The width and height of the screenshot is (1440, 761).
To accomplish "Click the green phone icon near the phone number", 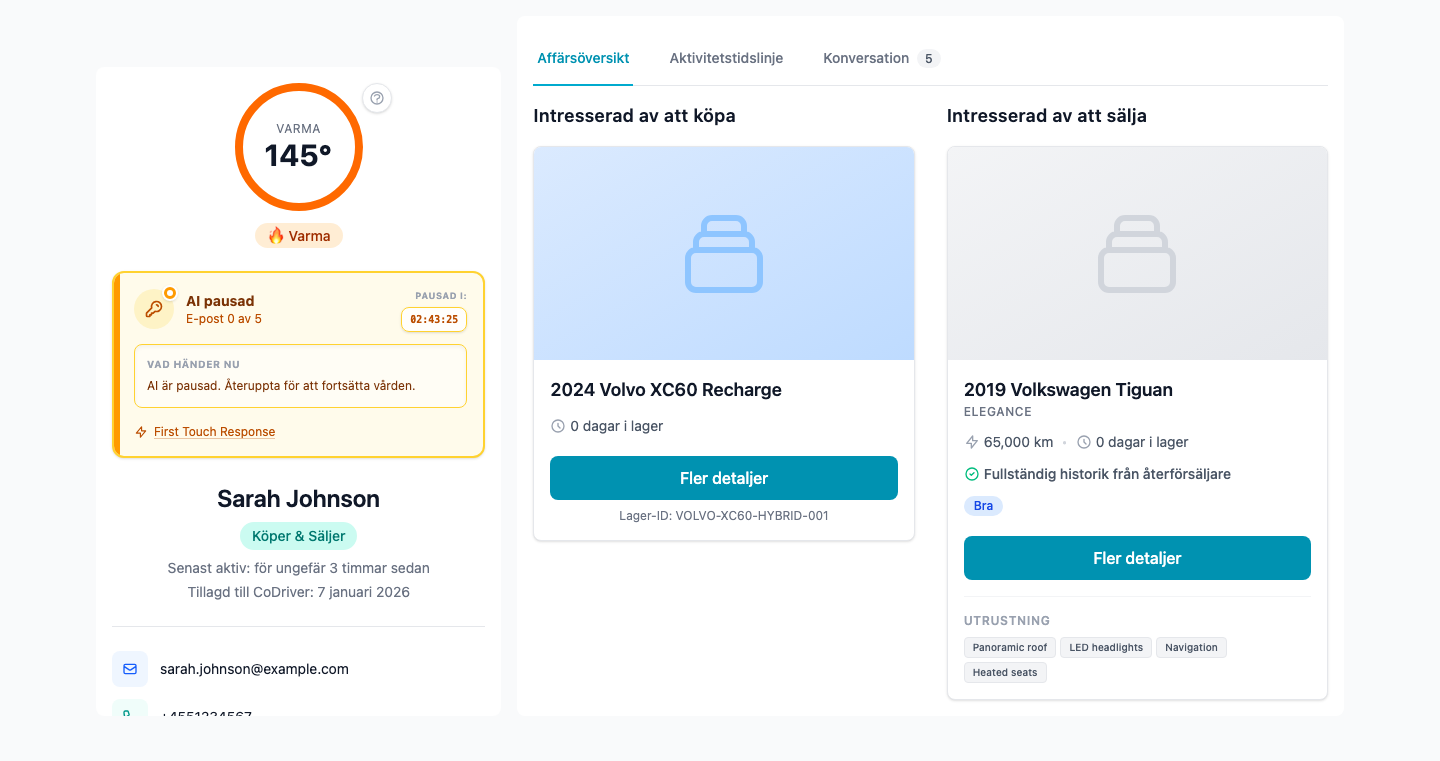I will pos(129,716).
